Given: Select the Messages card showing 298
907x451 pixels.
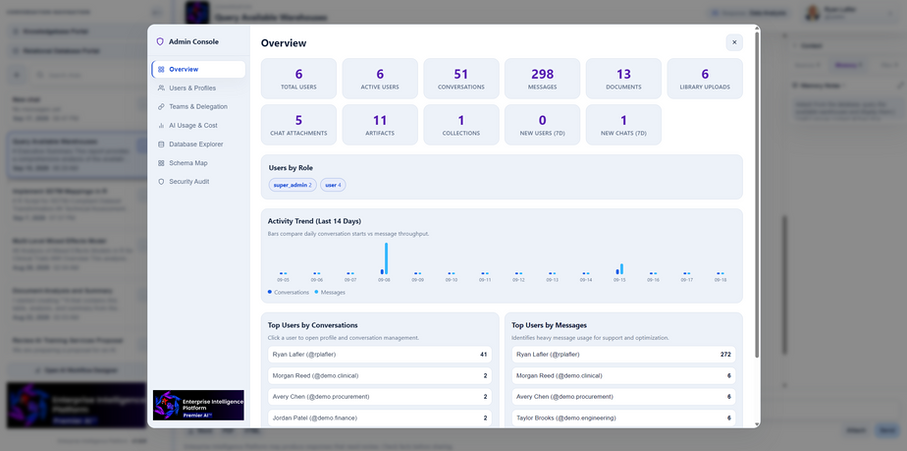Looking at the screenshot, I should [x=543, y=79].
